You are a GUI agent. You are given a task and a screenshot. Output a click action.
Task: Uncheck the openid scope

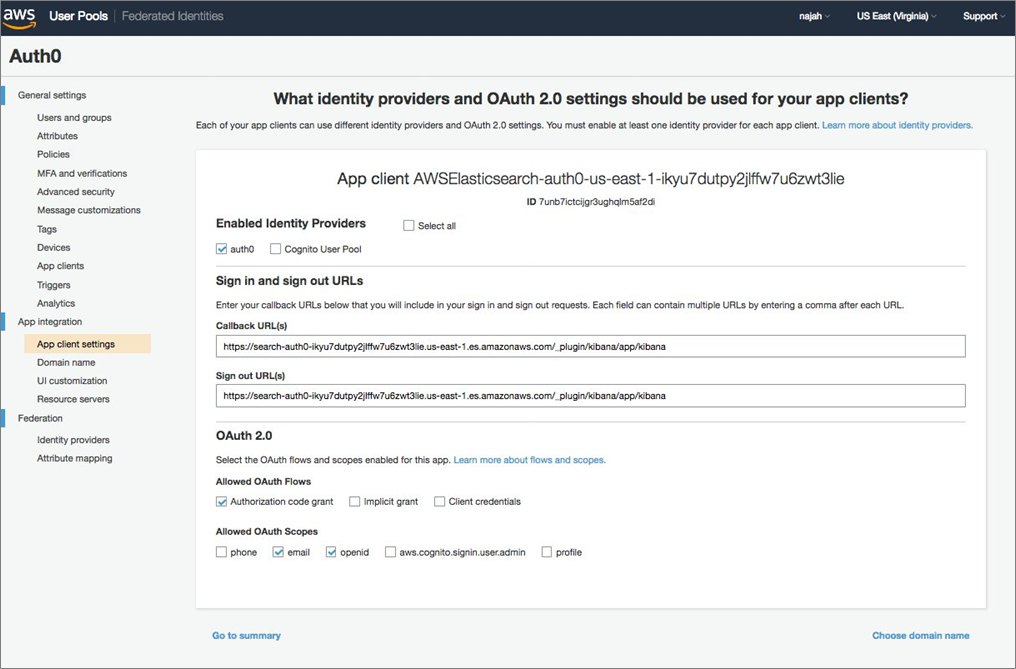[330, 551]
